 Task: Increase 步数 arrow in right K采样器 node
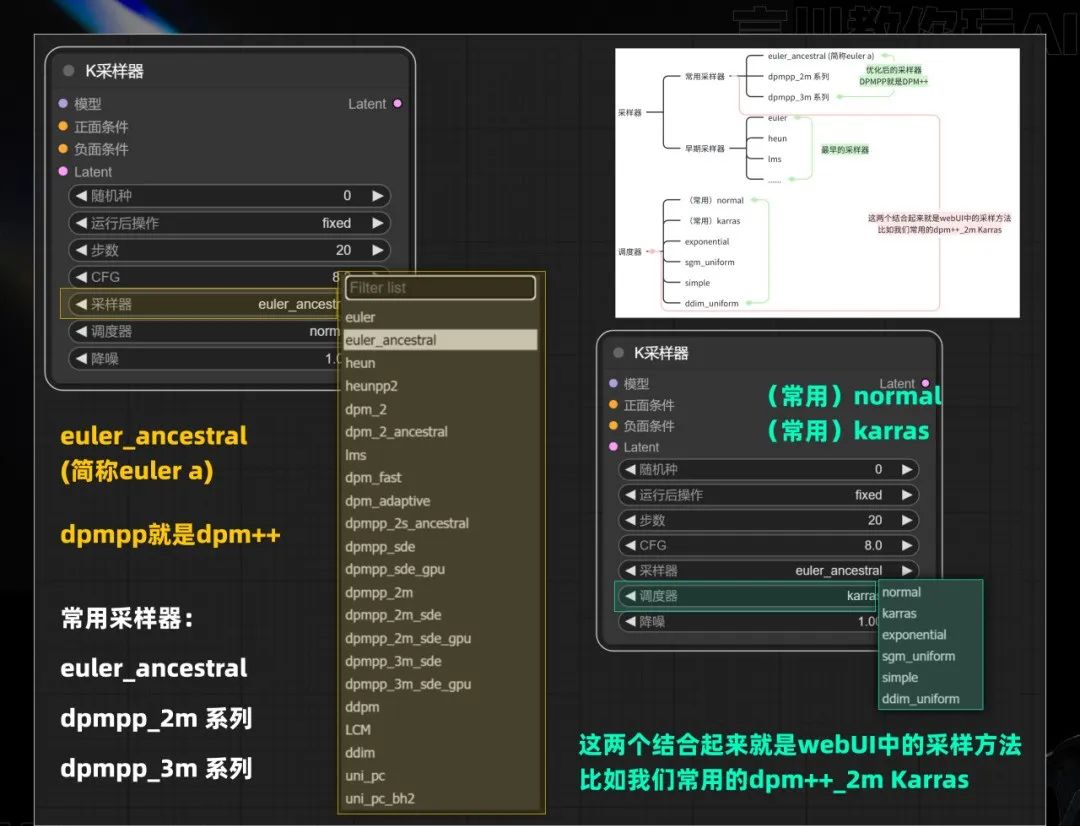click(x=907, y=520)
